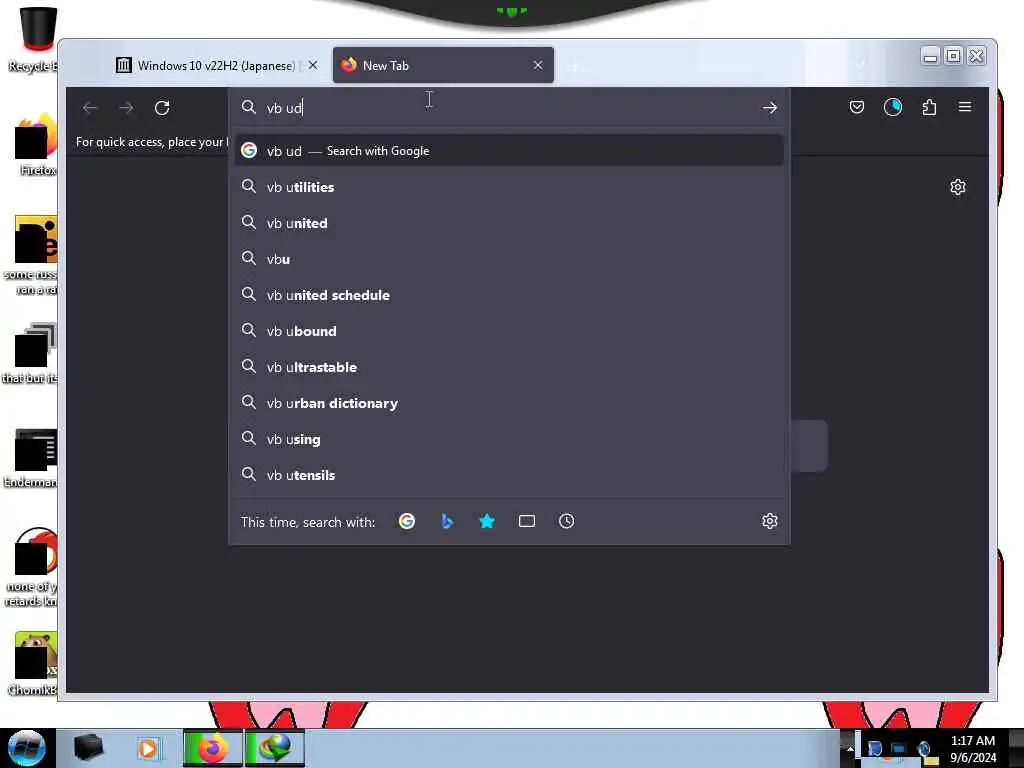Select the 'vb united' suggestion
This screenshot has width=1024, height=768.
click(509, 223)
